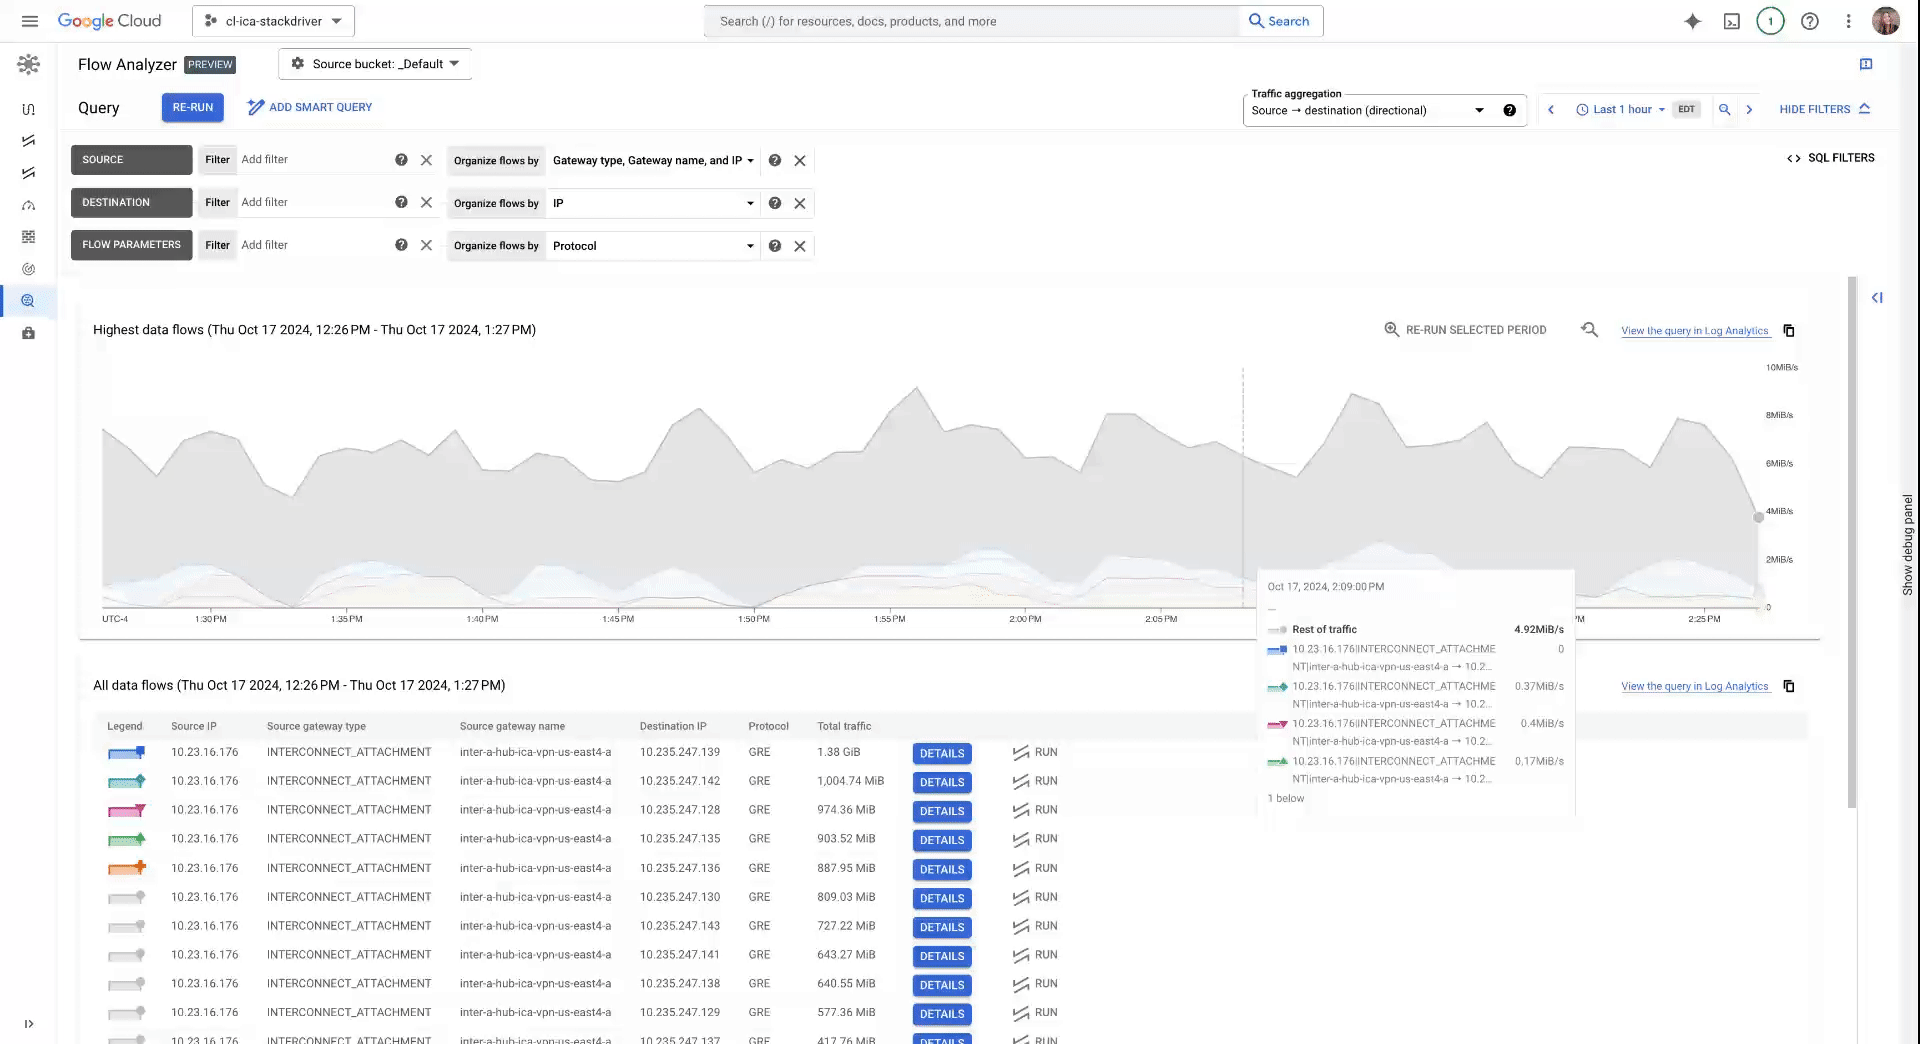The width and height of the screenshot is (1920, 1044).
Task: Remove the Source filter row
Action: click(426, 160)
